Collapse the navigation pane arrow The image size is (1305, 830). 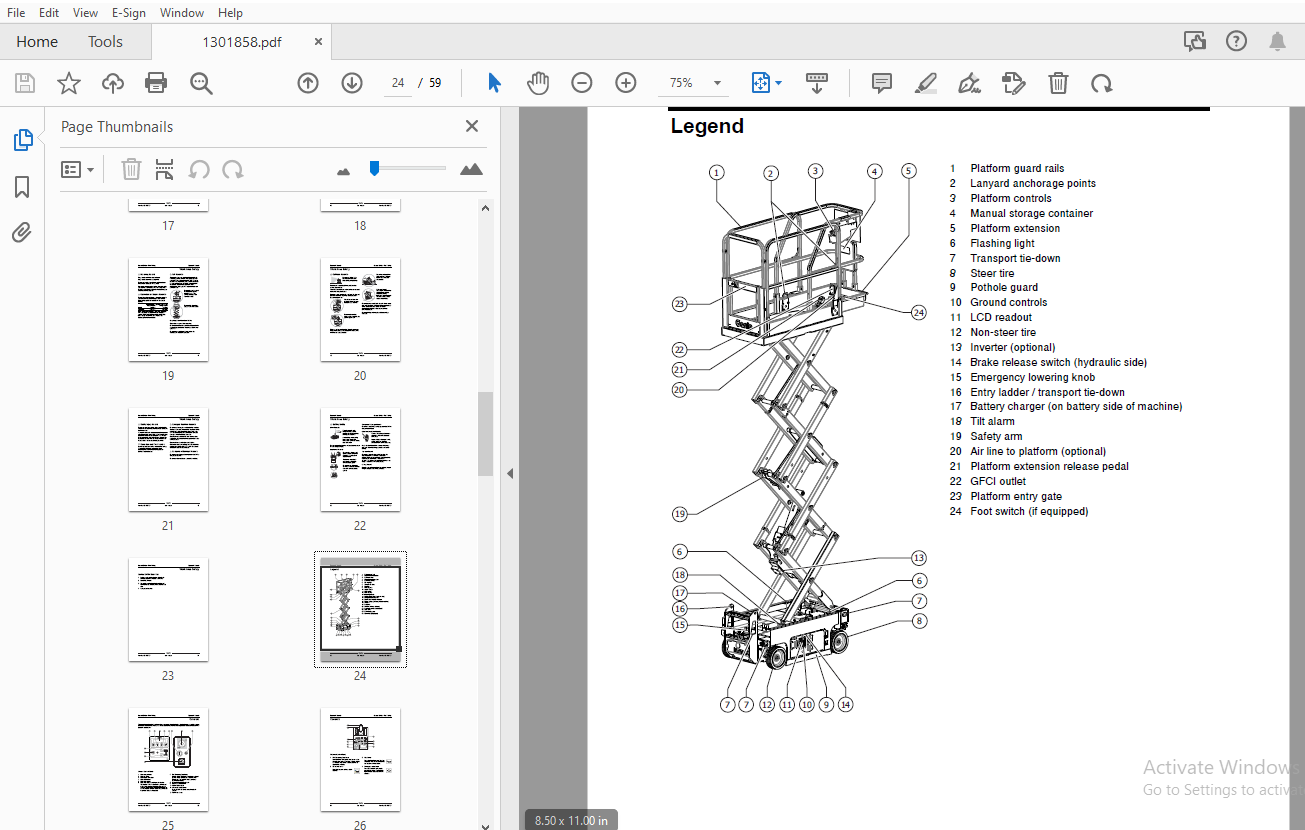pyautogui.click(x=509, y=473)
